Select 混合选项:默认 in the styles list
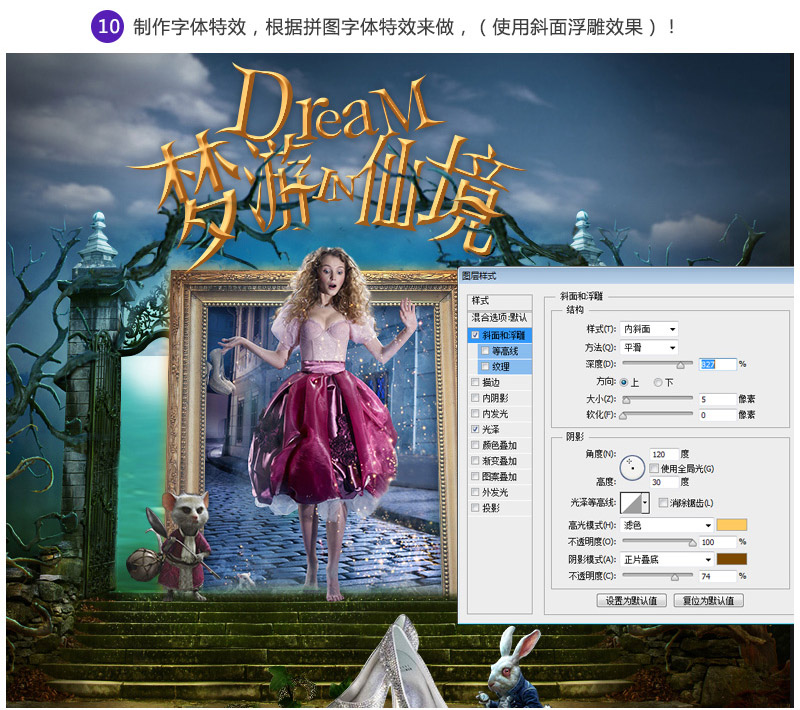 [x=500, y=318]
